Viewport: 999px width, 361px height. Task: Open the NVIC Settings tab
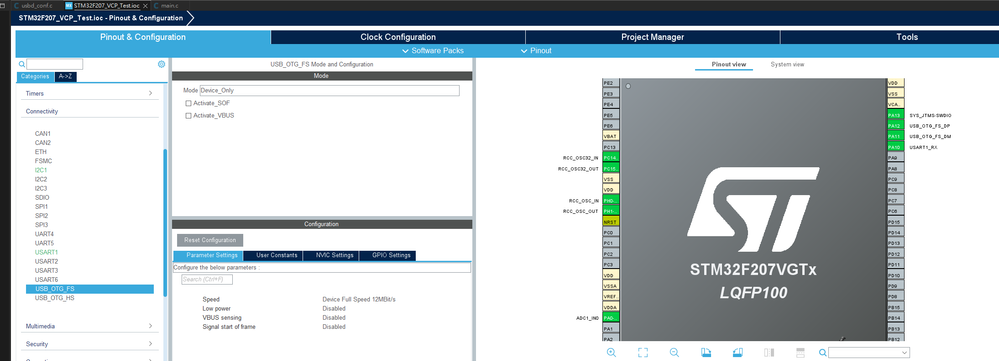(x=334, y=255)
